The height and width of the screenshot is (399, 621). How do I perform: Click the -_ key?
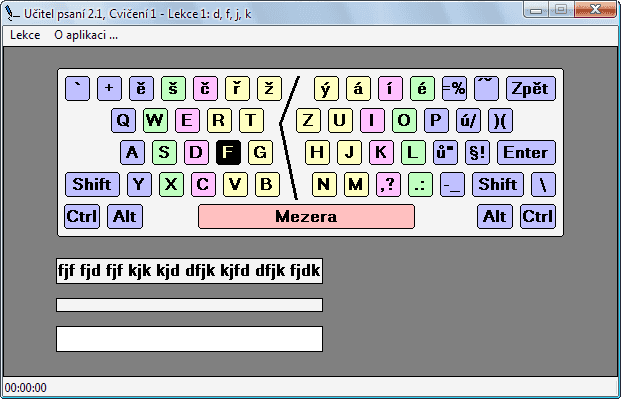452,184
